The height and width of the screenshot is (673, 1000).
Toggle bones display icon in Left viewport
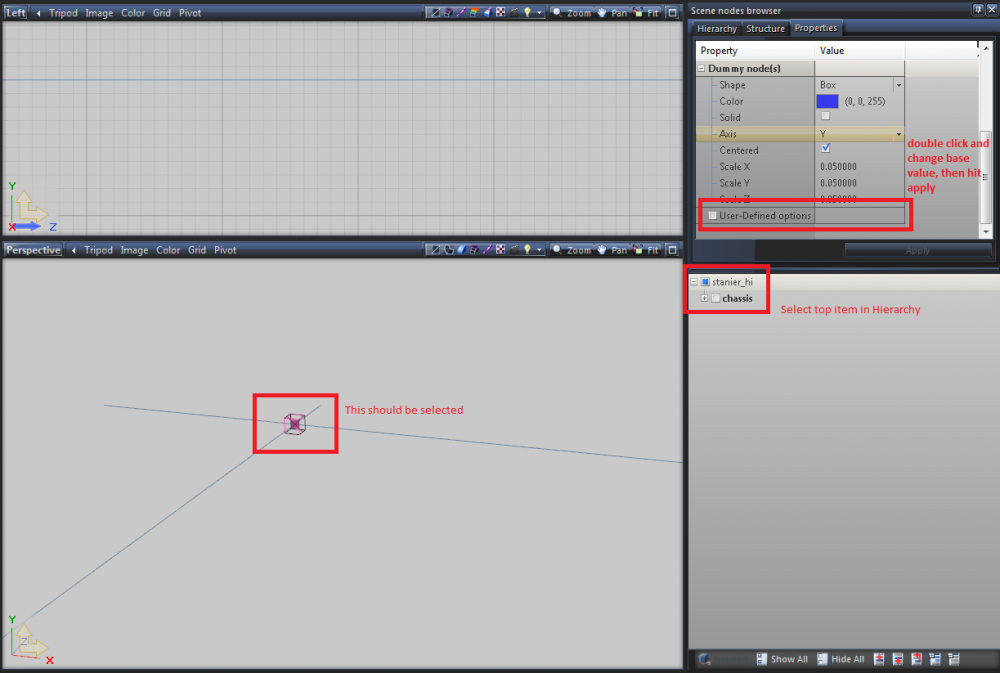pyautogui.click(x=462, y=13)
